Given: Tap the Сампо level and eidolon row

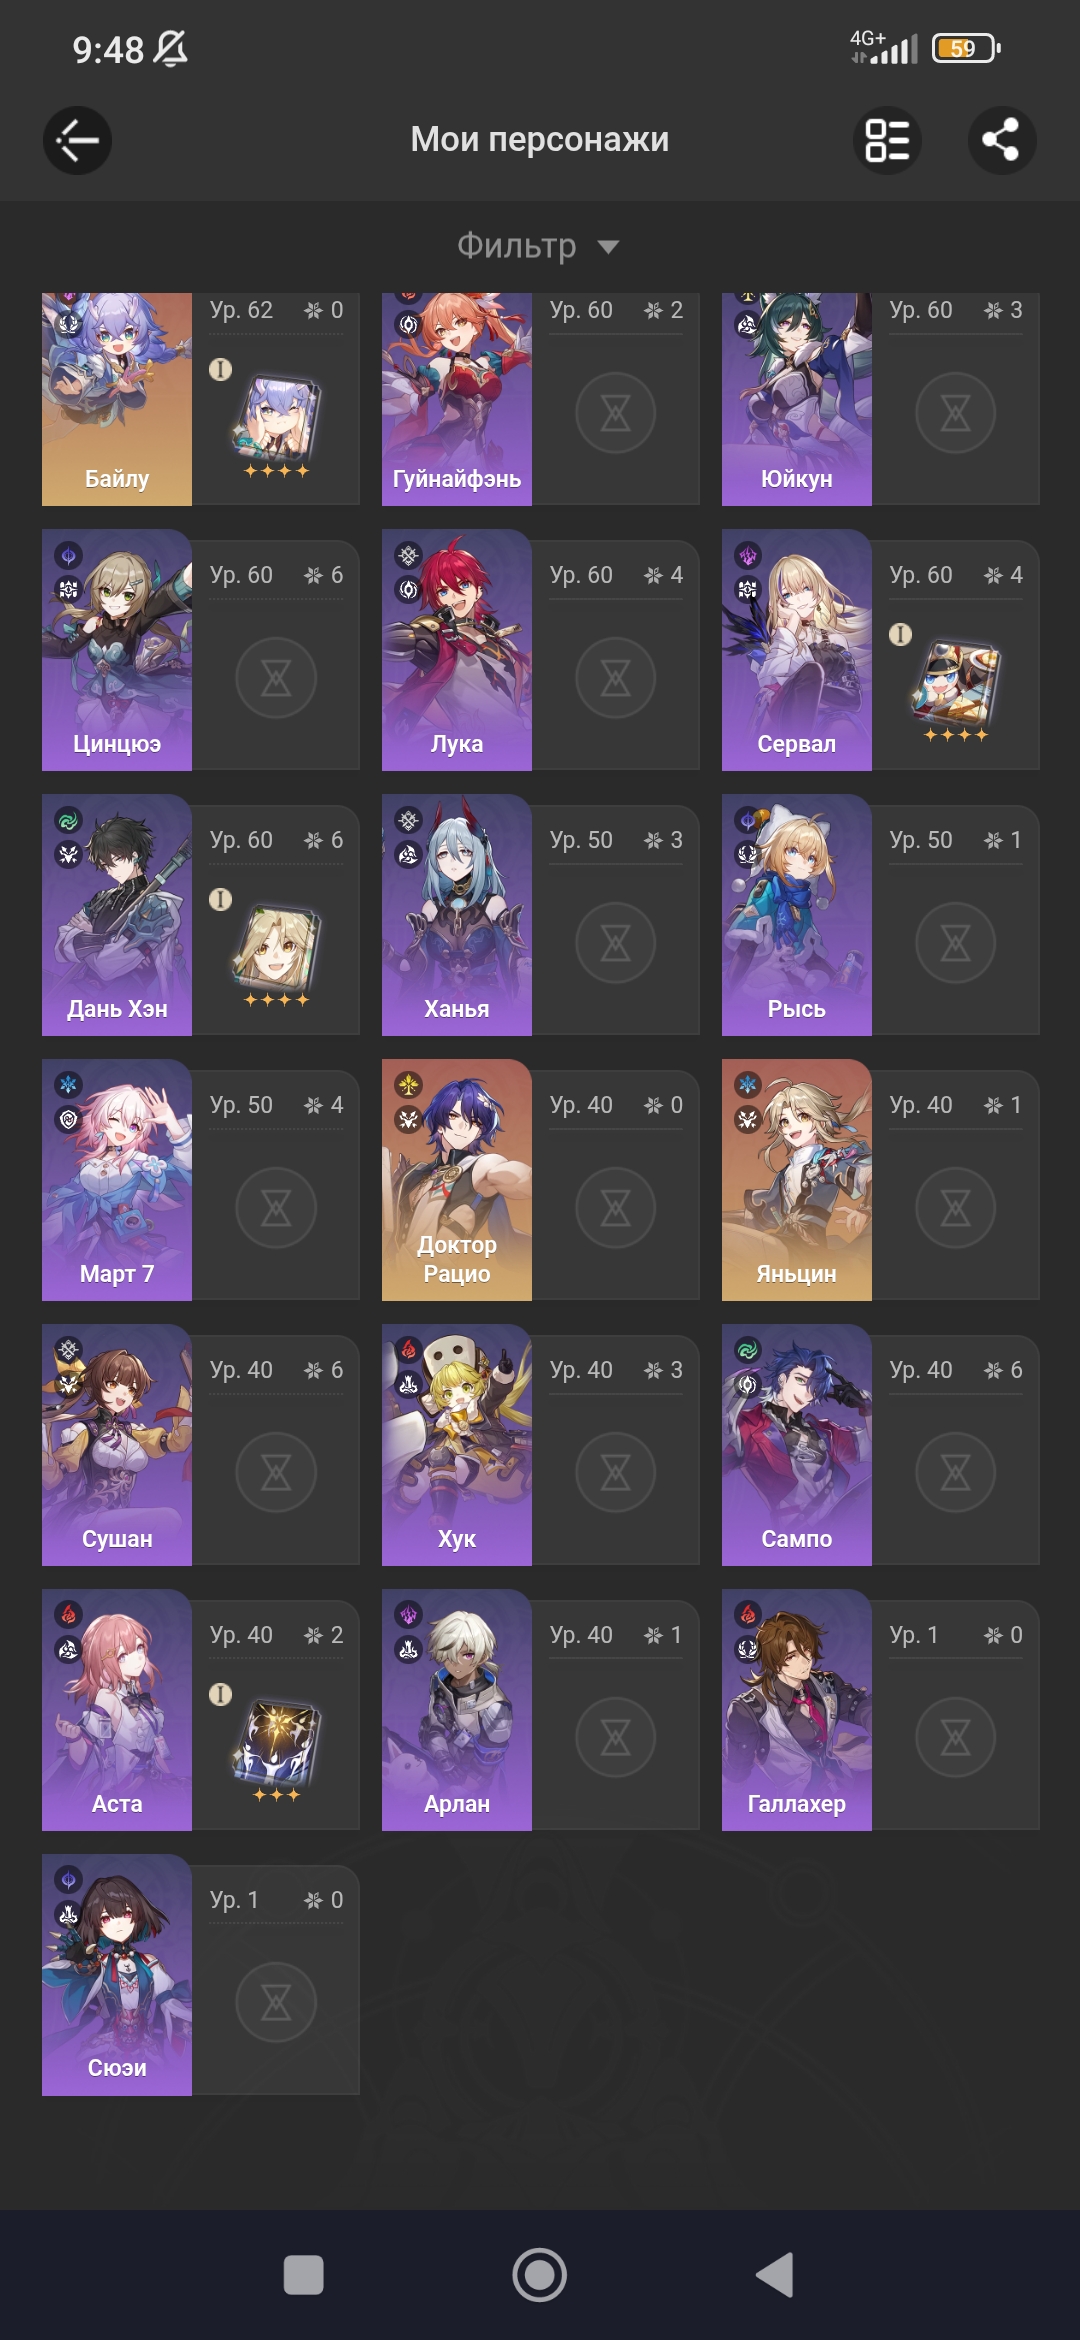Looking at the screenshot, I should click(x=956, y=1370).
